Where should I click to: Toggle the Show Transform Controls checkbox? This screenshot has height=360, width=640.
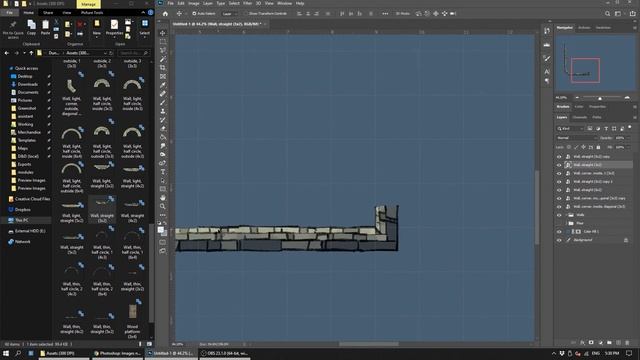[x=246, y=13]
